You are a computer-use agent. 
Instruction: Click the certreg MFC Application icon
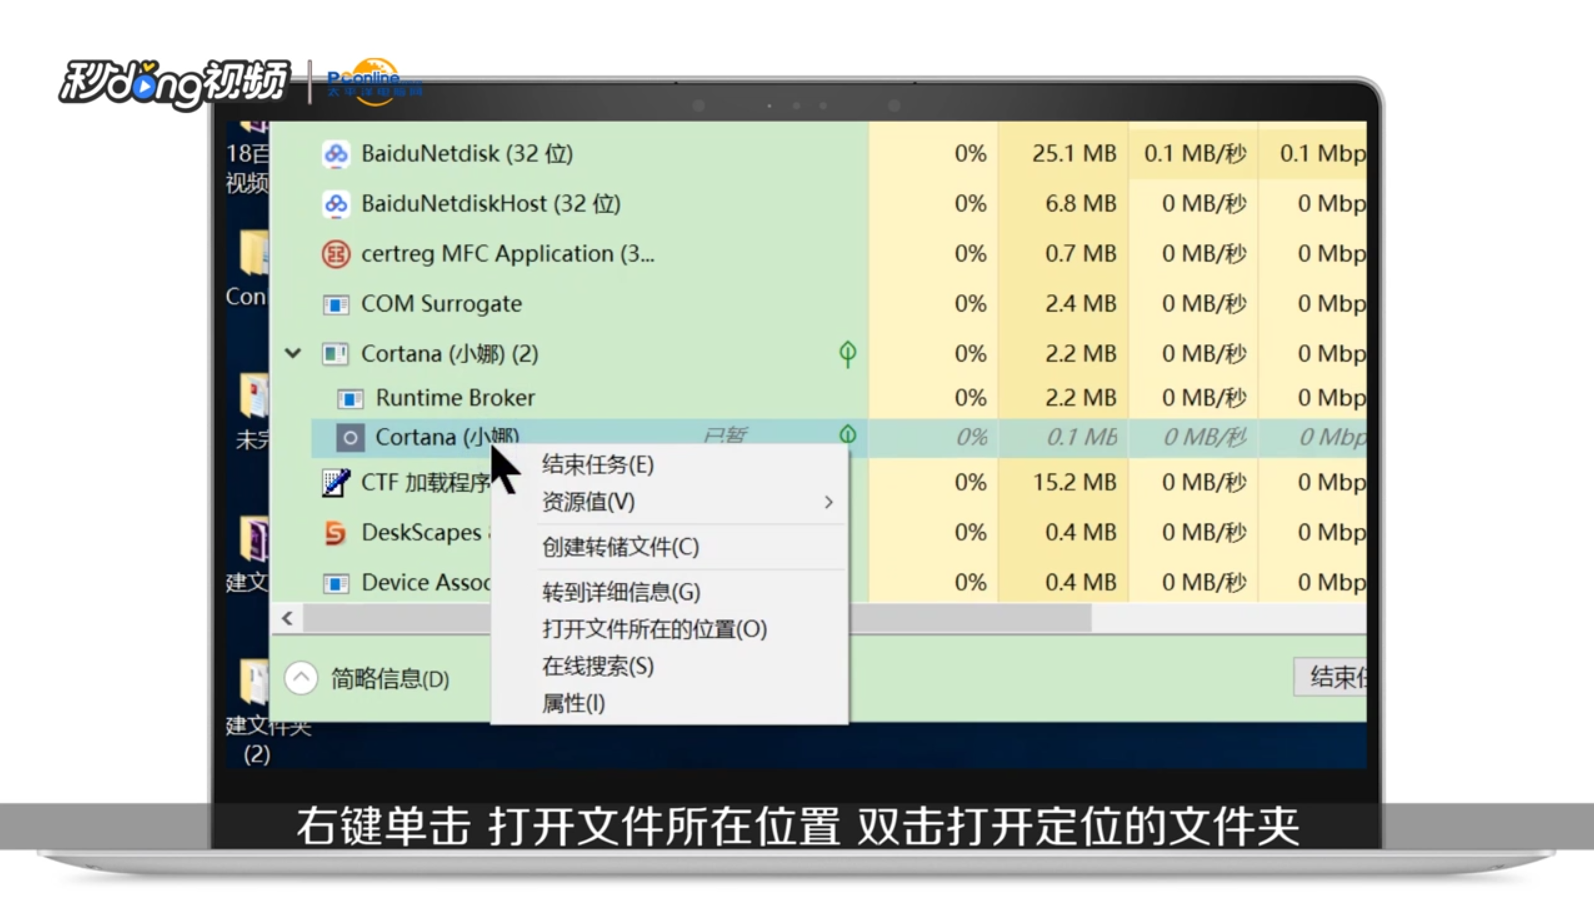[x=336, y=254]
